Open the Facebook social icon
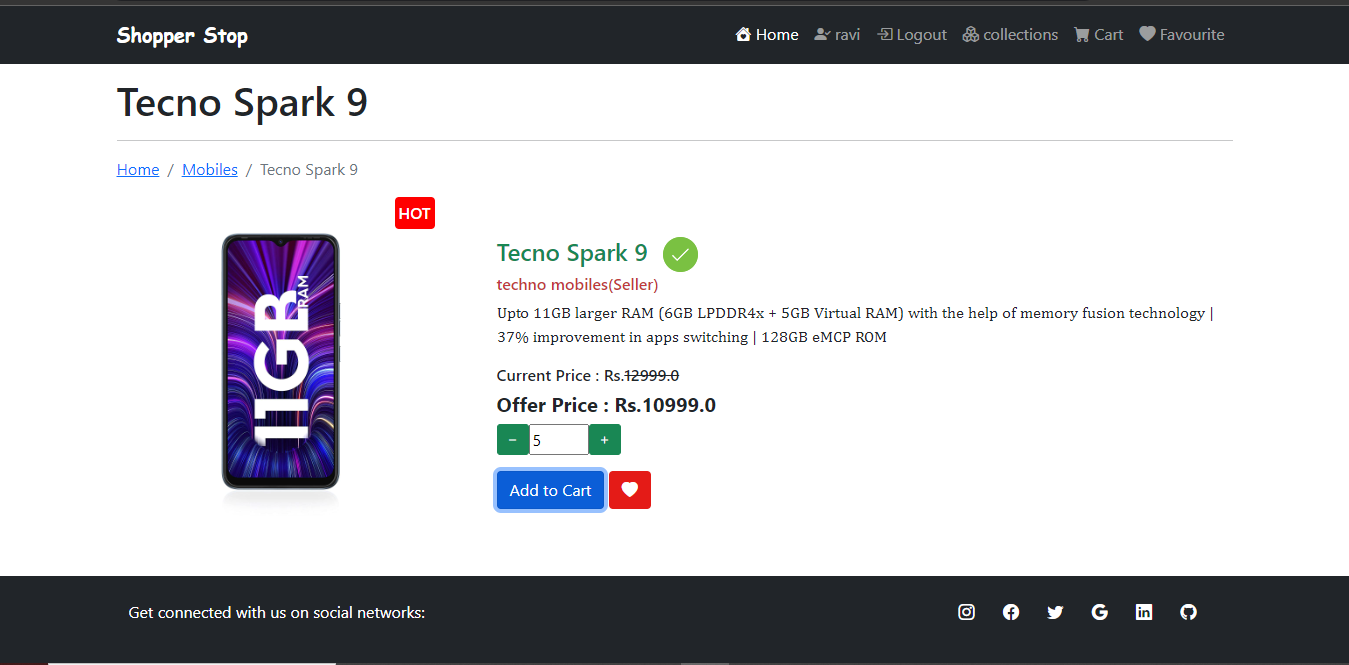This screenshot has width=1349, height=665. coord(1011,612)
